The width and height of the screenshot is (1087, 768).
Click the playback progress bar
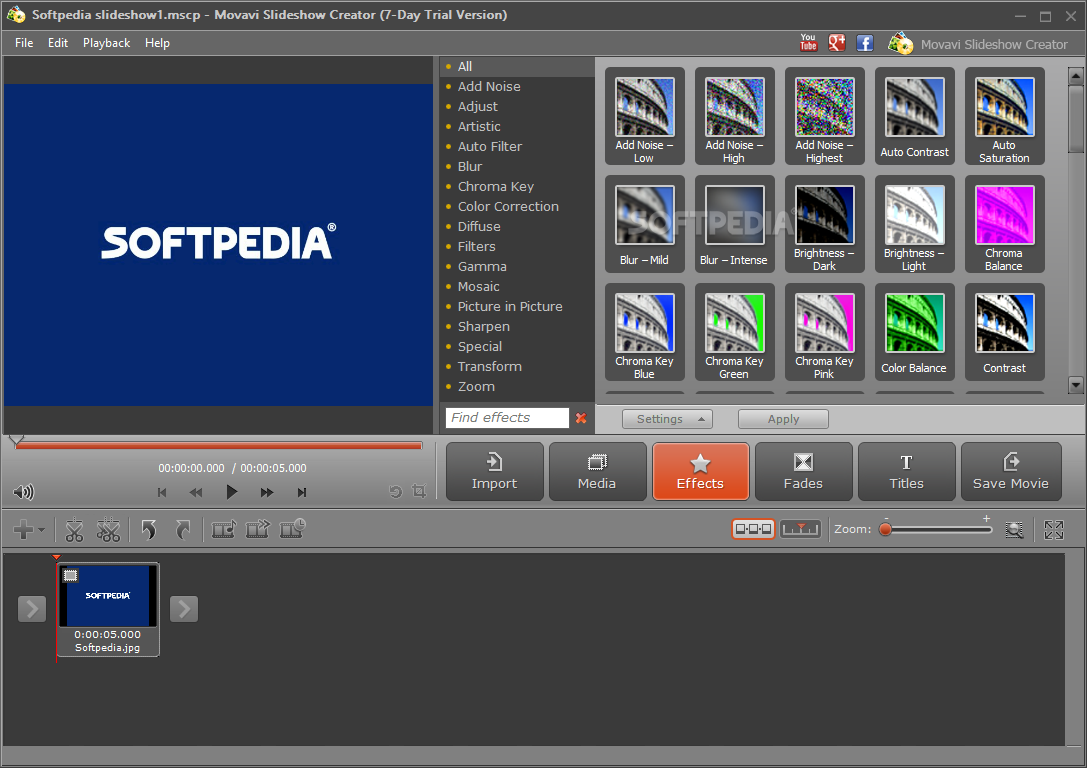(x=218, y=446)
